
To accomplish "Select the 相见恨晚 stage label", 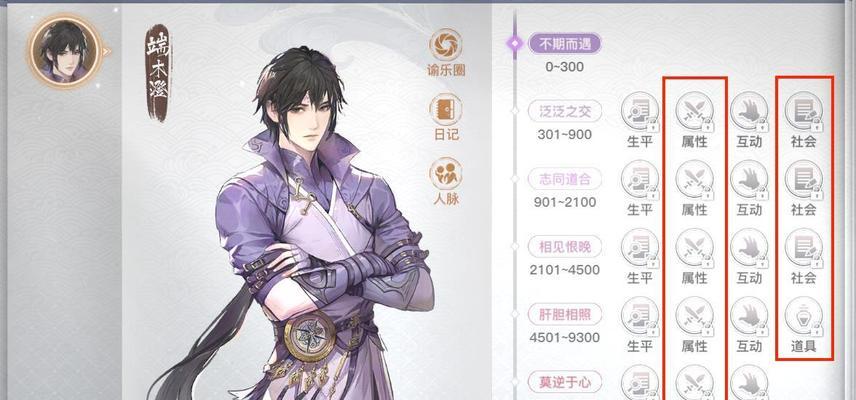I will pos(565,247).
